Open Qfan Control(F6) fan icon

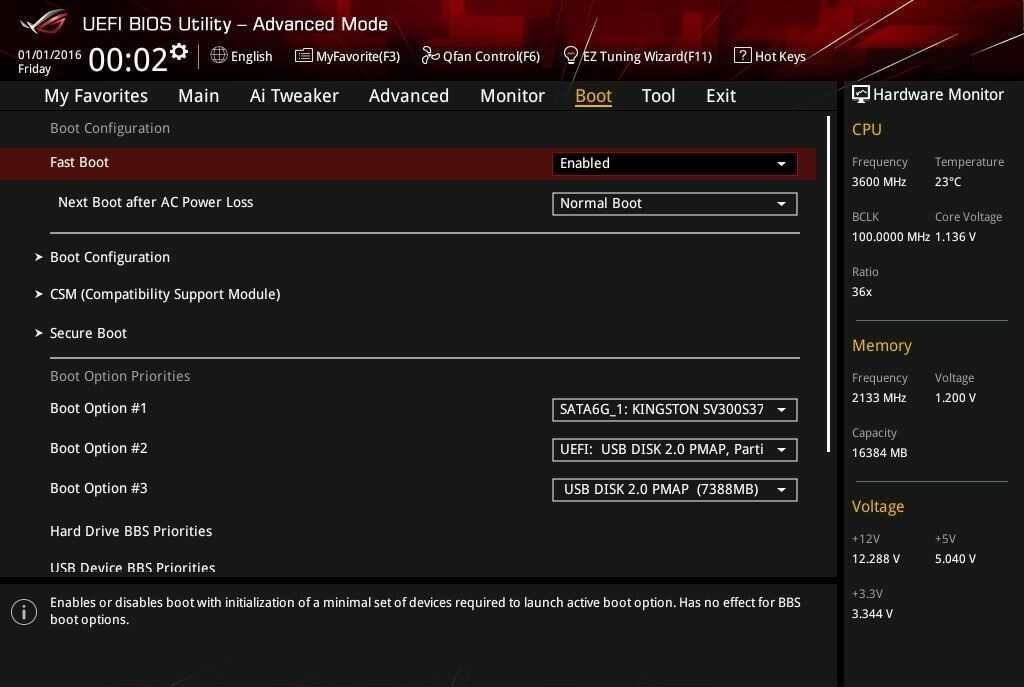tap(430, 55)
